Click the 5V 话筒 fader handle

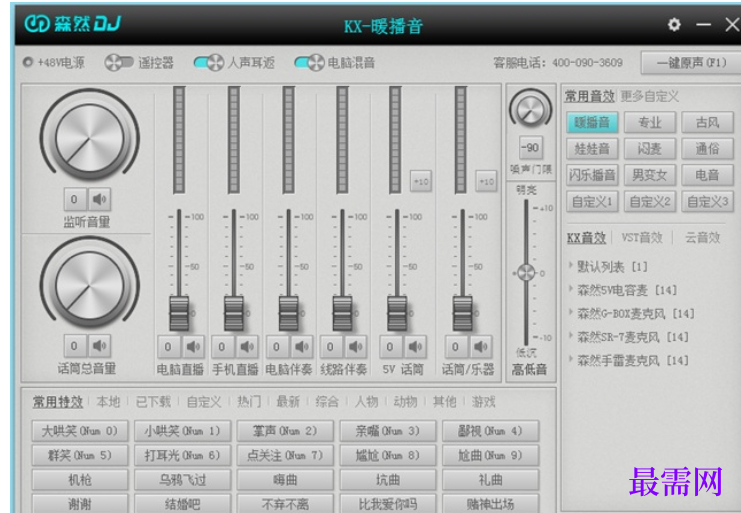tap(397, 313)
